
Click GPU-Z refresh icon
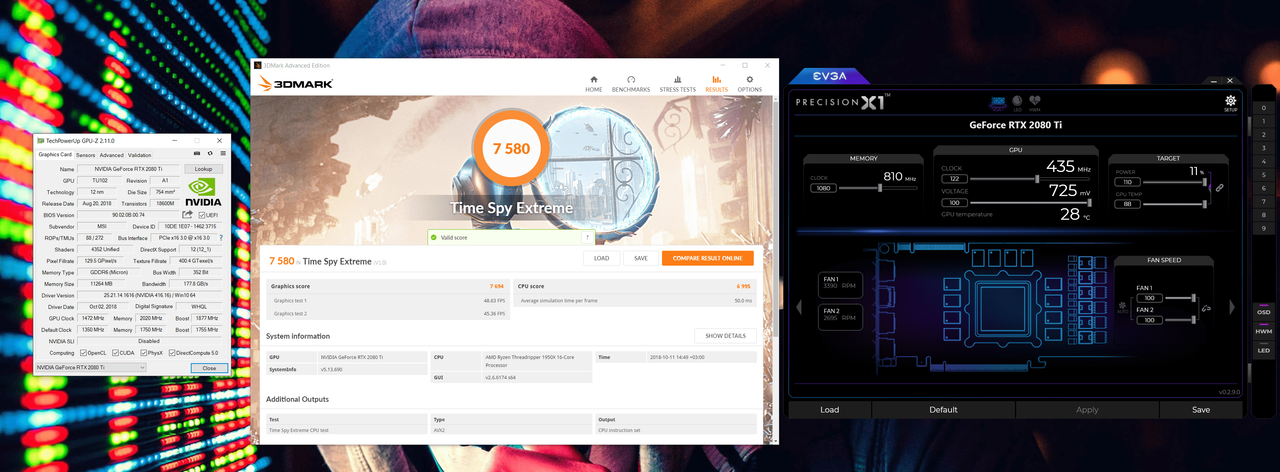point(210,154)
